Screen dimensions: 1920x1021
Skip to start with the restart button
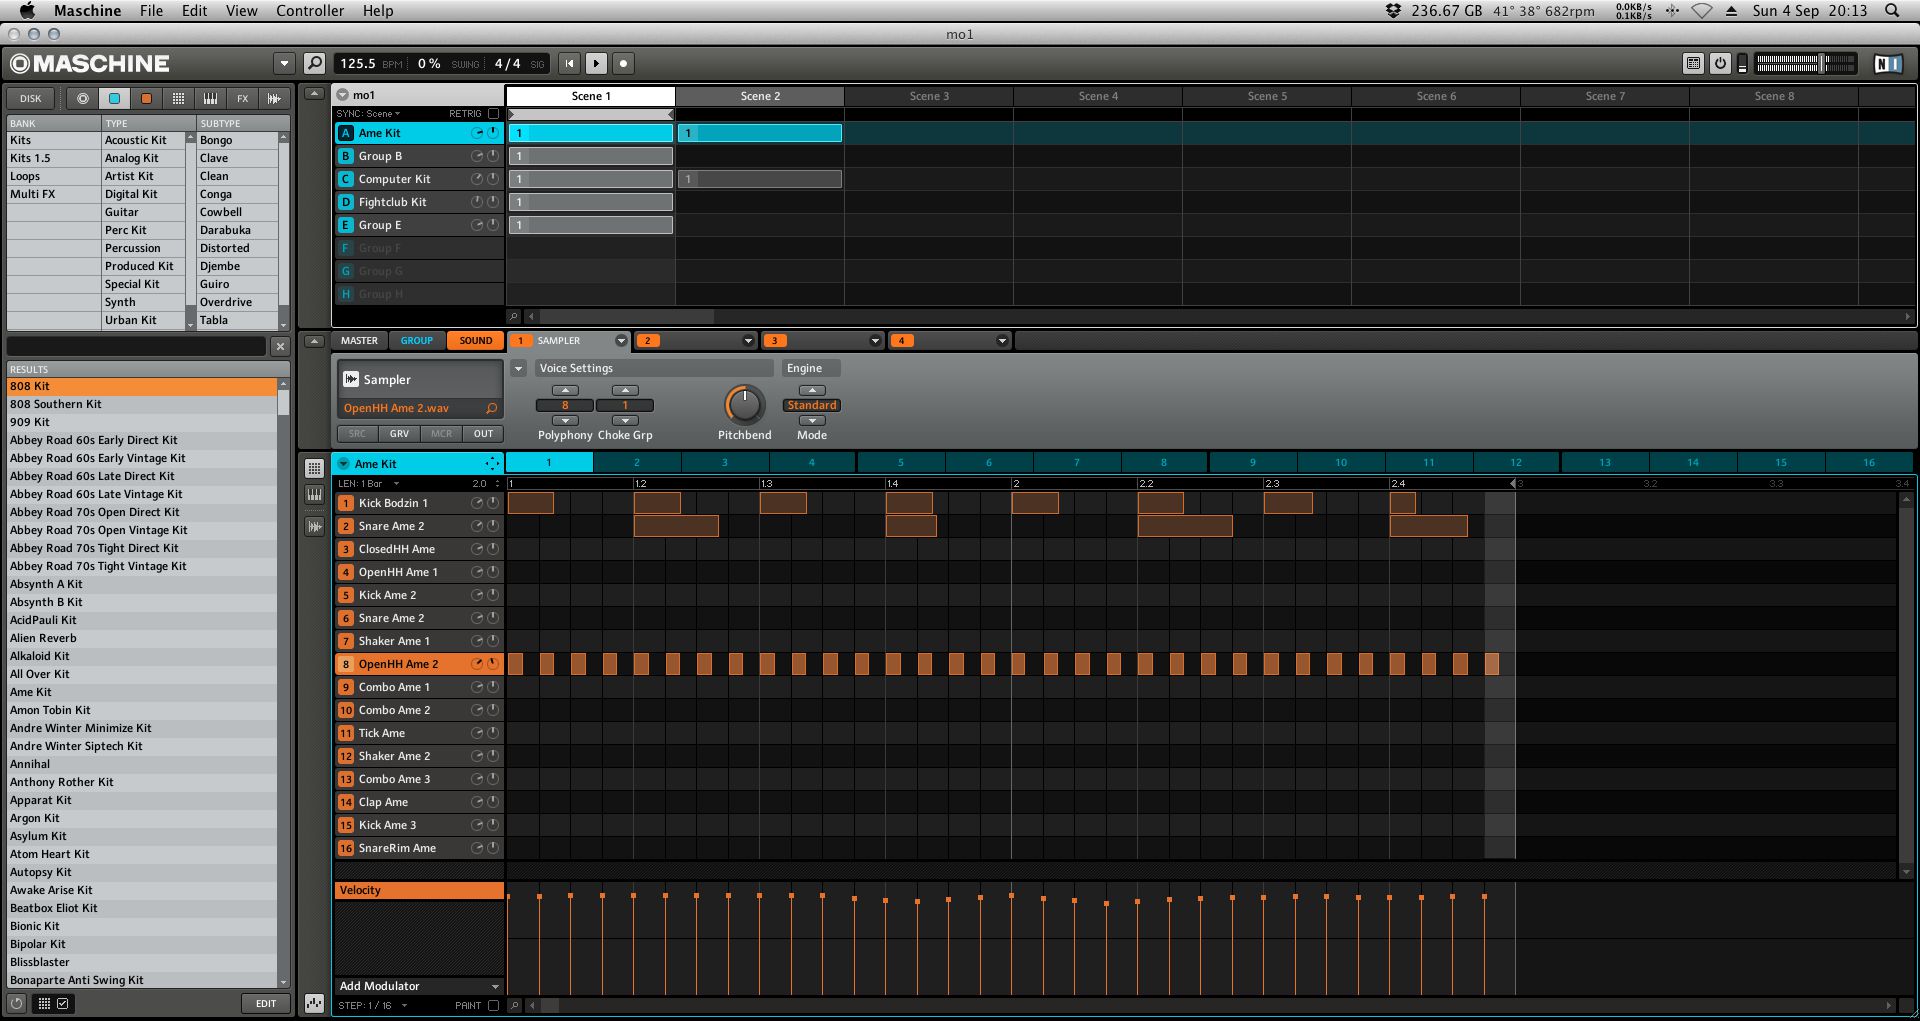coord(569,63)
